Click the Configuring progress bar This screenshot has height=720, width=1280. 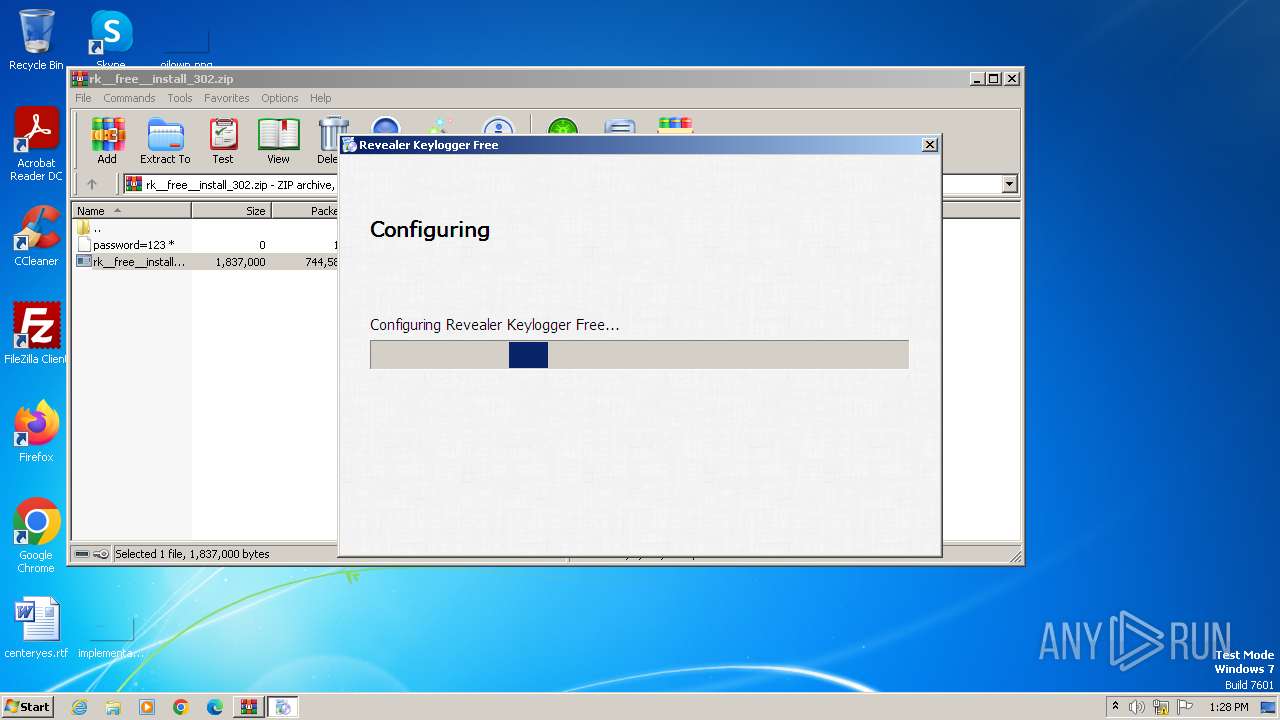point(639,354)
